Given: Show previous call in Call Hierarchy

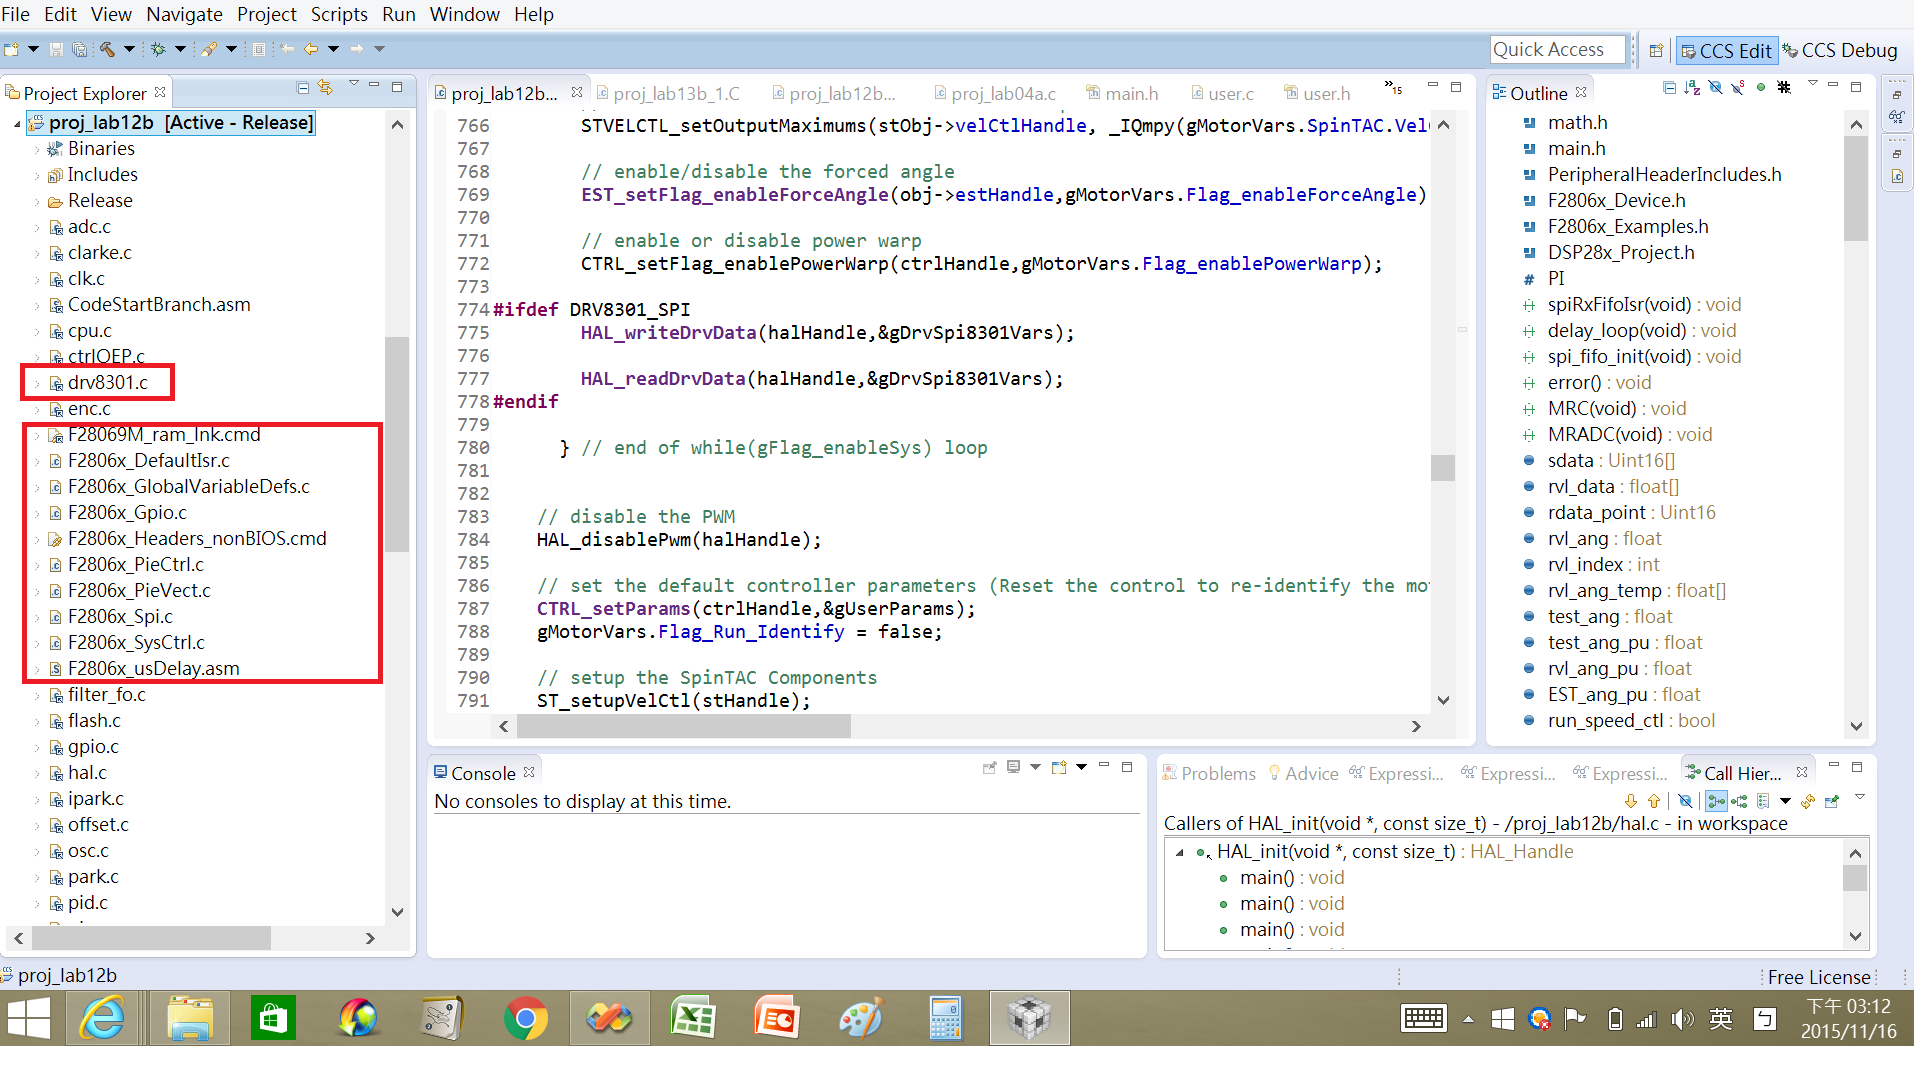Looking at the screenshot, I should coord(1654,801).
